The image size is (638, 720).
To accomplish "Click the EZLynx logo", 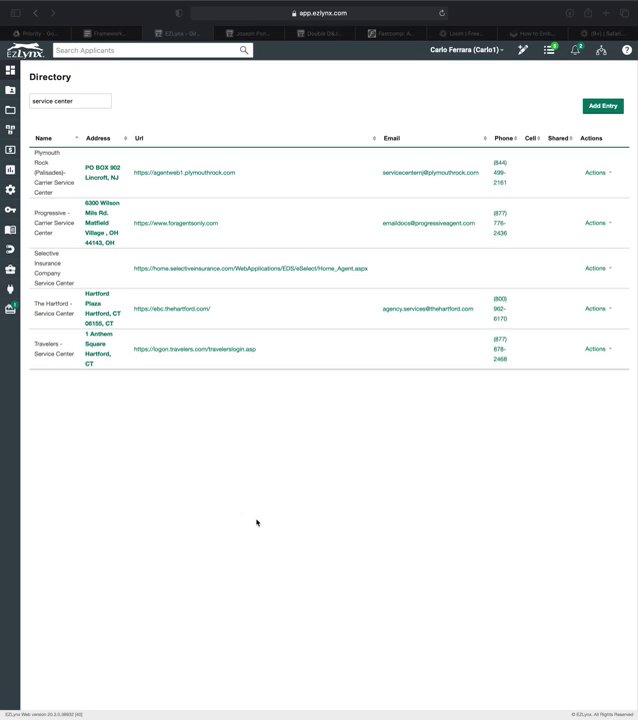I will tap(25, 51).
